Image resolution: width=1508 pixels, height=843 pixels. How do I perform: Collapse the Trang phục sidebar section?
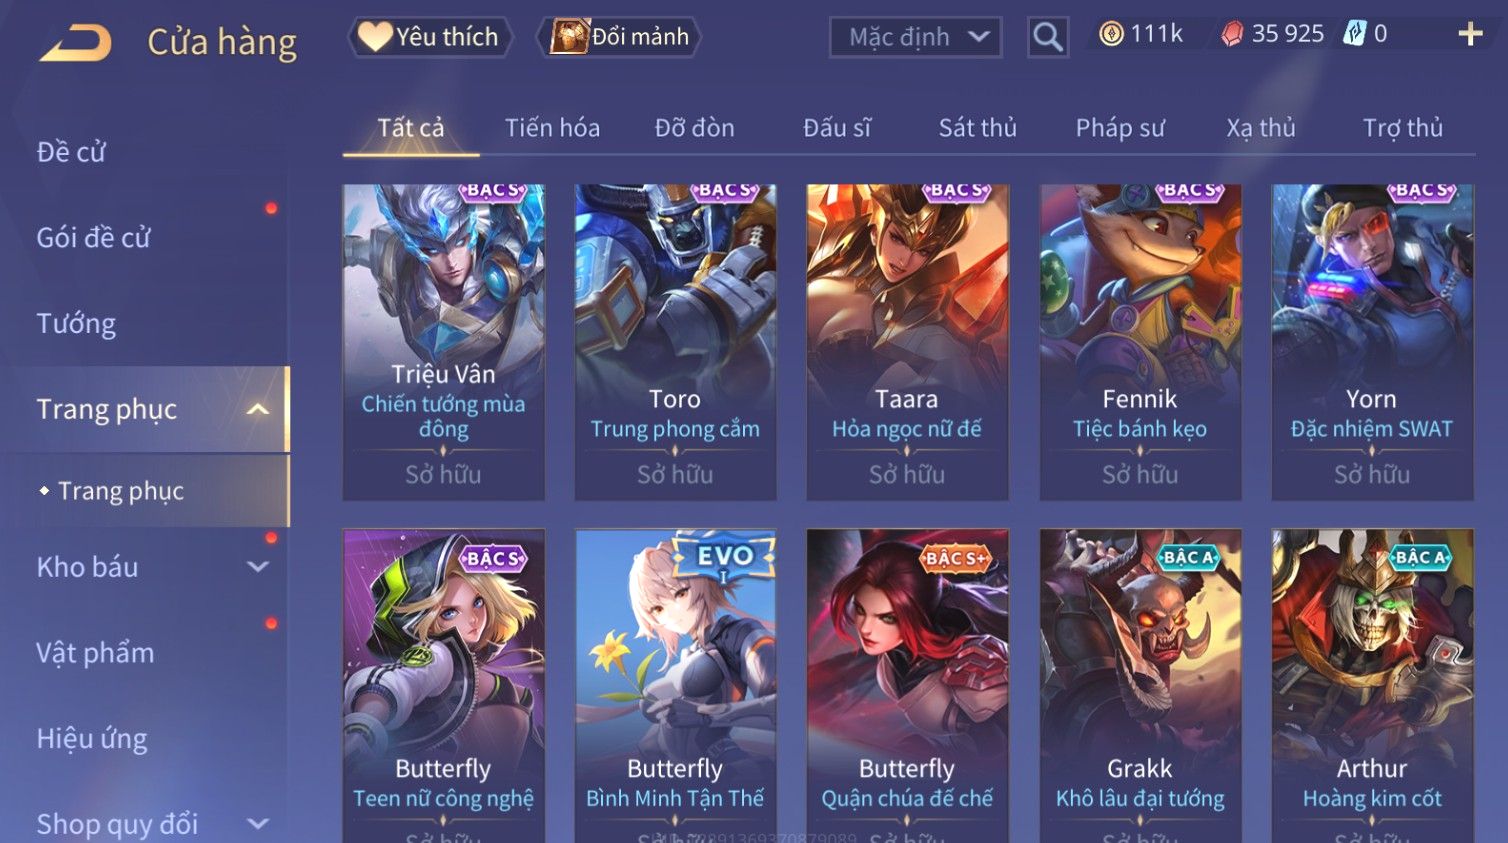pyautogui.click(x=258, y=409)
